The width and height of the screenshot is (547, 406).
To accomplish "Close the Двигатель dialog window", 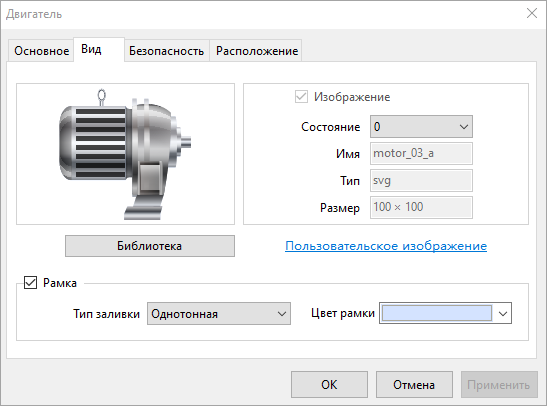I will (x=532, y=14).
